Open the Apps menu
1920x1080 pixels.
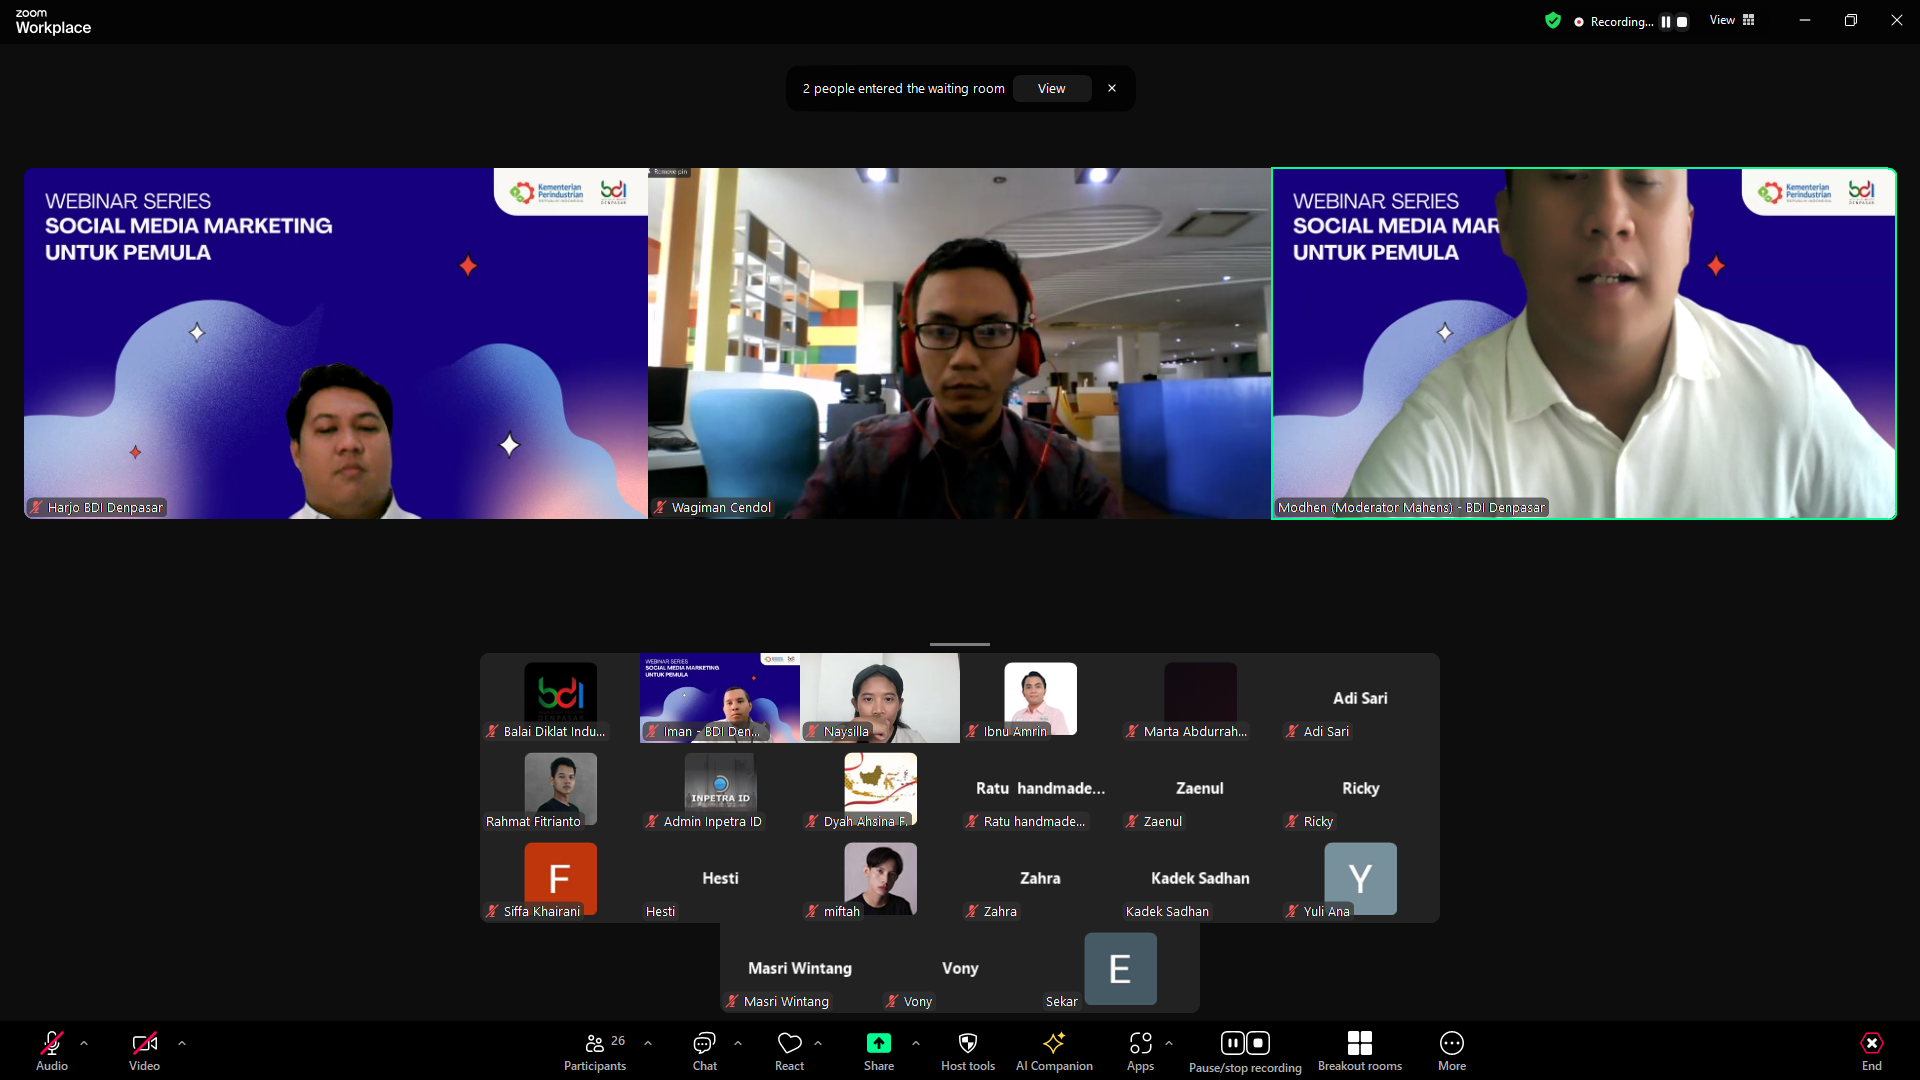point(1141,1050)
